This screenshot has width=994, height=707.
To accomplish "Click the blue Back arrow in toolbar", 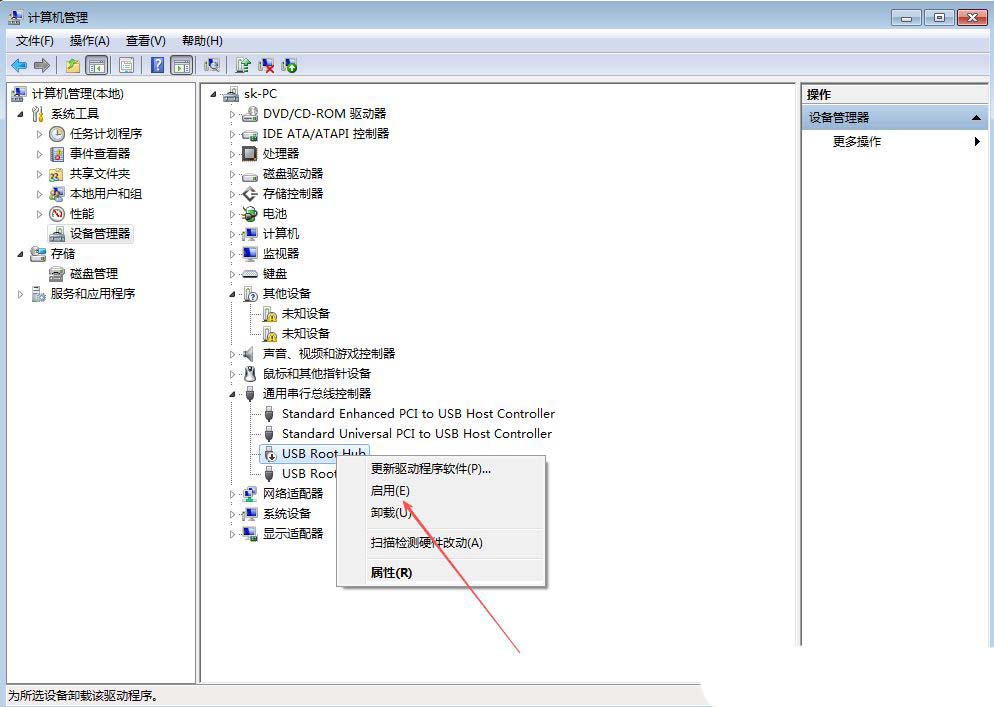I will pos(19,65).
